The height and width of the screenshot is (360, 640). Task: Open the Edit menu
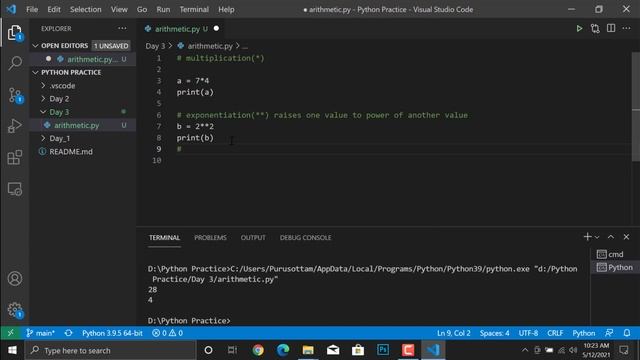point(53,9)
